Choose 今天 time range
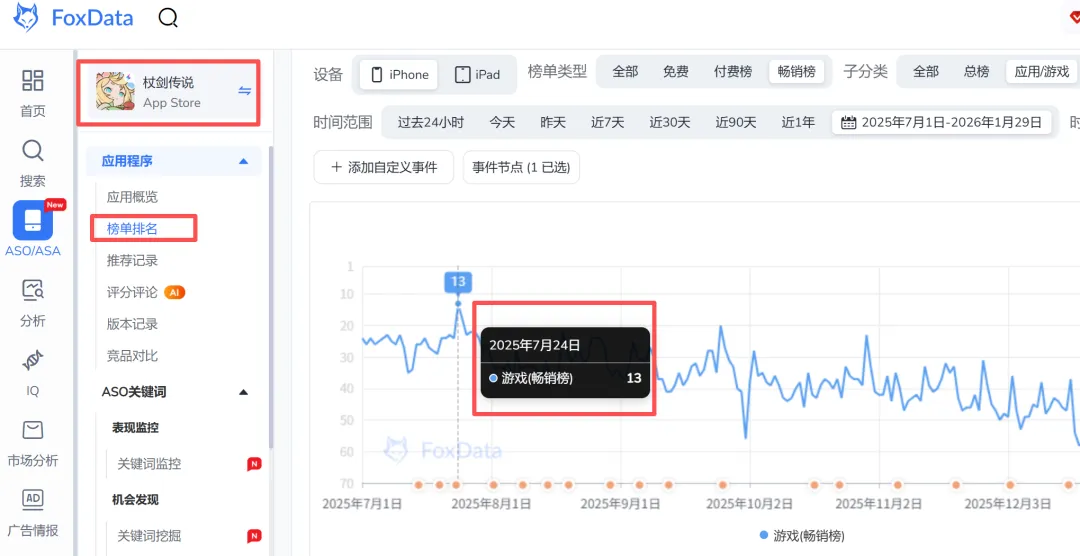Screen dimensions: 1080x556 click(x=502, y=123)
